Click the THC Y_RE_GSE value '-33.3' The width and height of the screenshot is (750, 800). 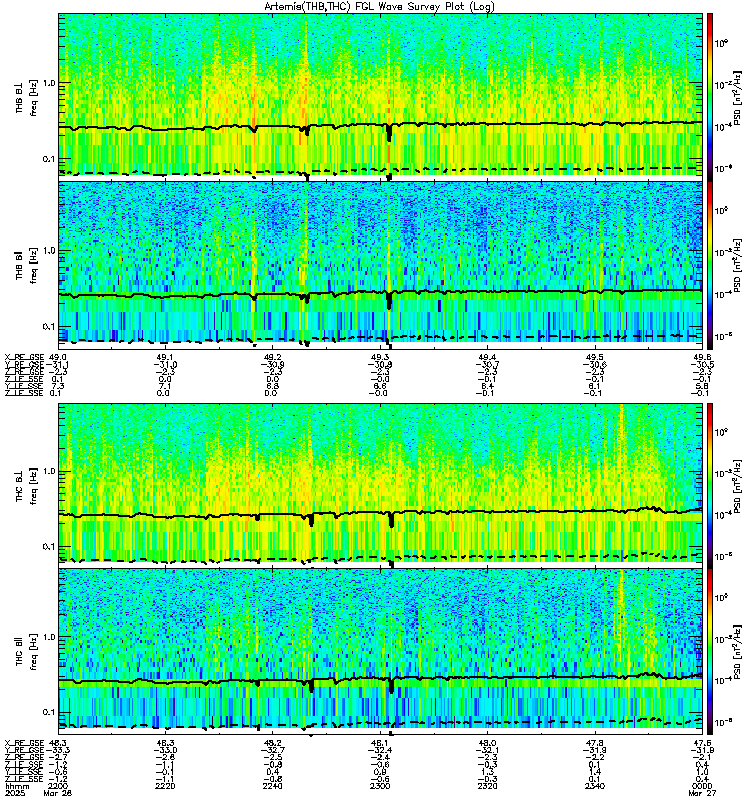click(57, 750)
